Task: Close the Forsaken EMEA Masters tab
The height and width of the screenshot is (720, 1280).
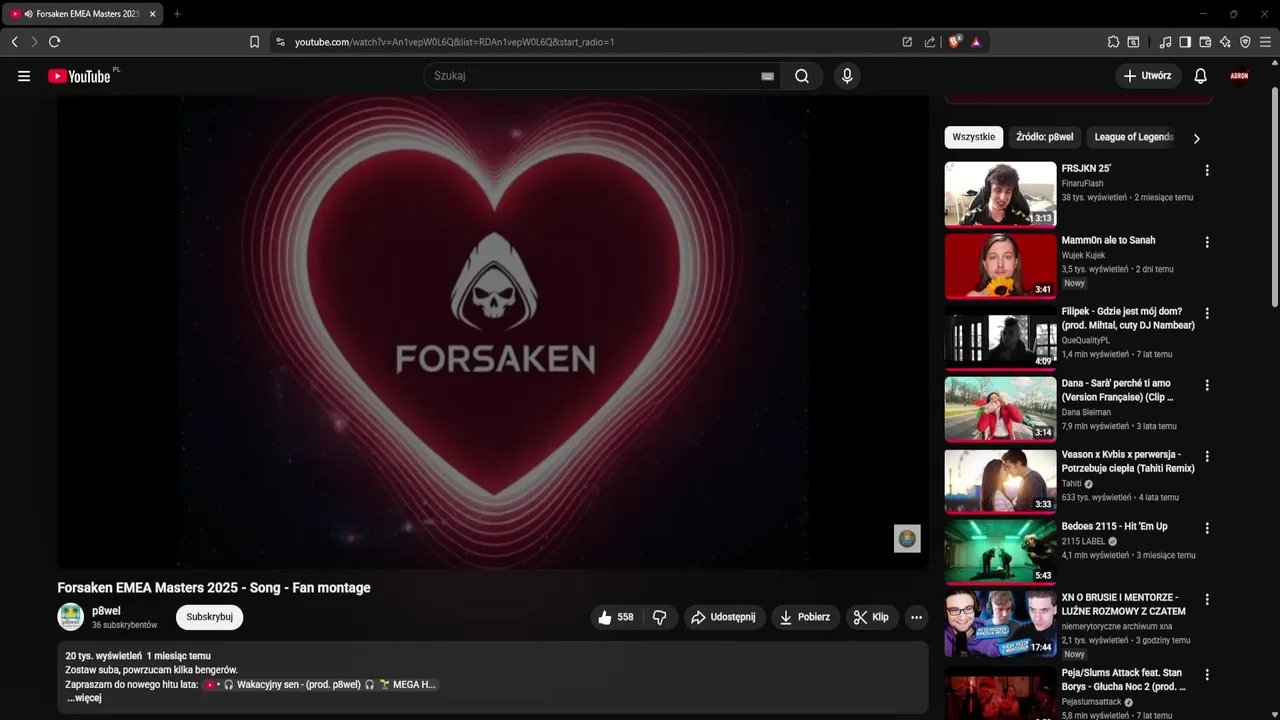Action: (x=152, y=14)
